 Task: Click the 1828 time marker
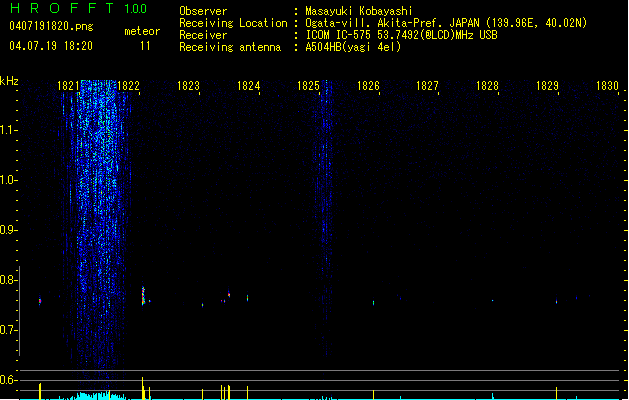[x=487, y=86]
